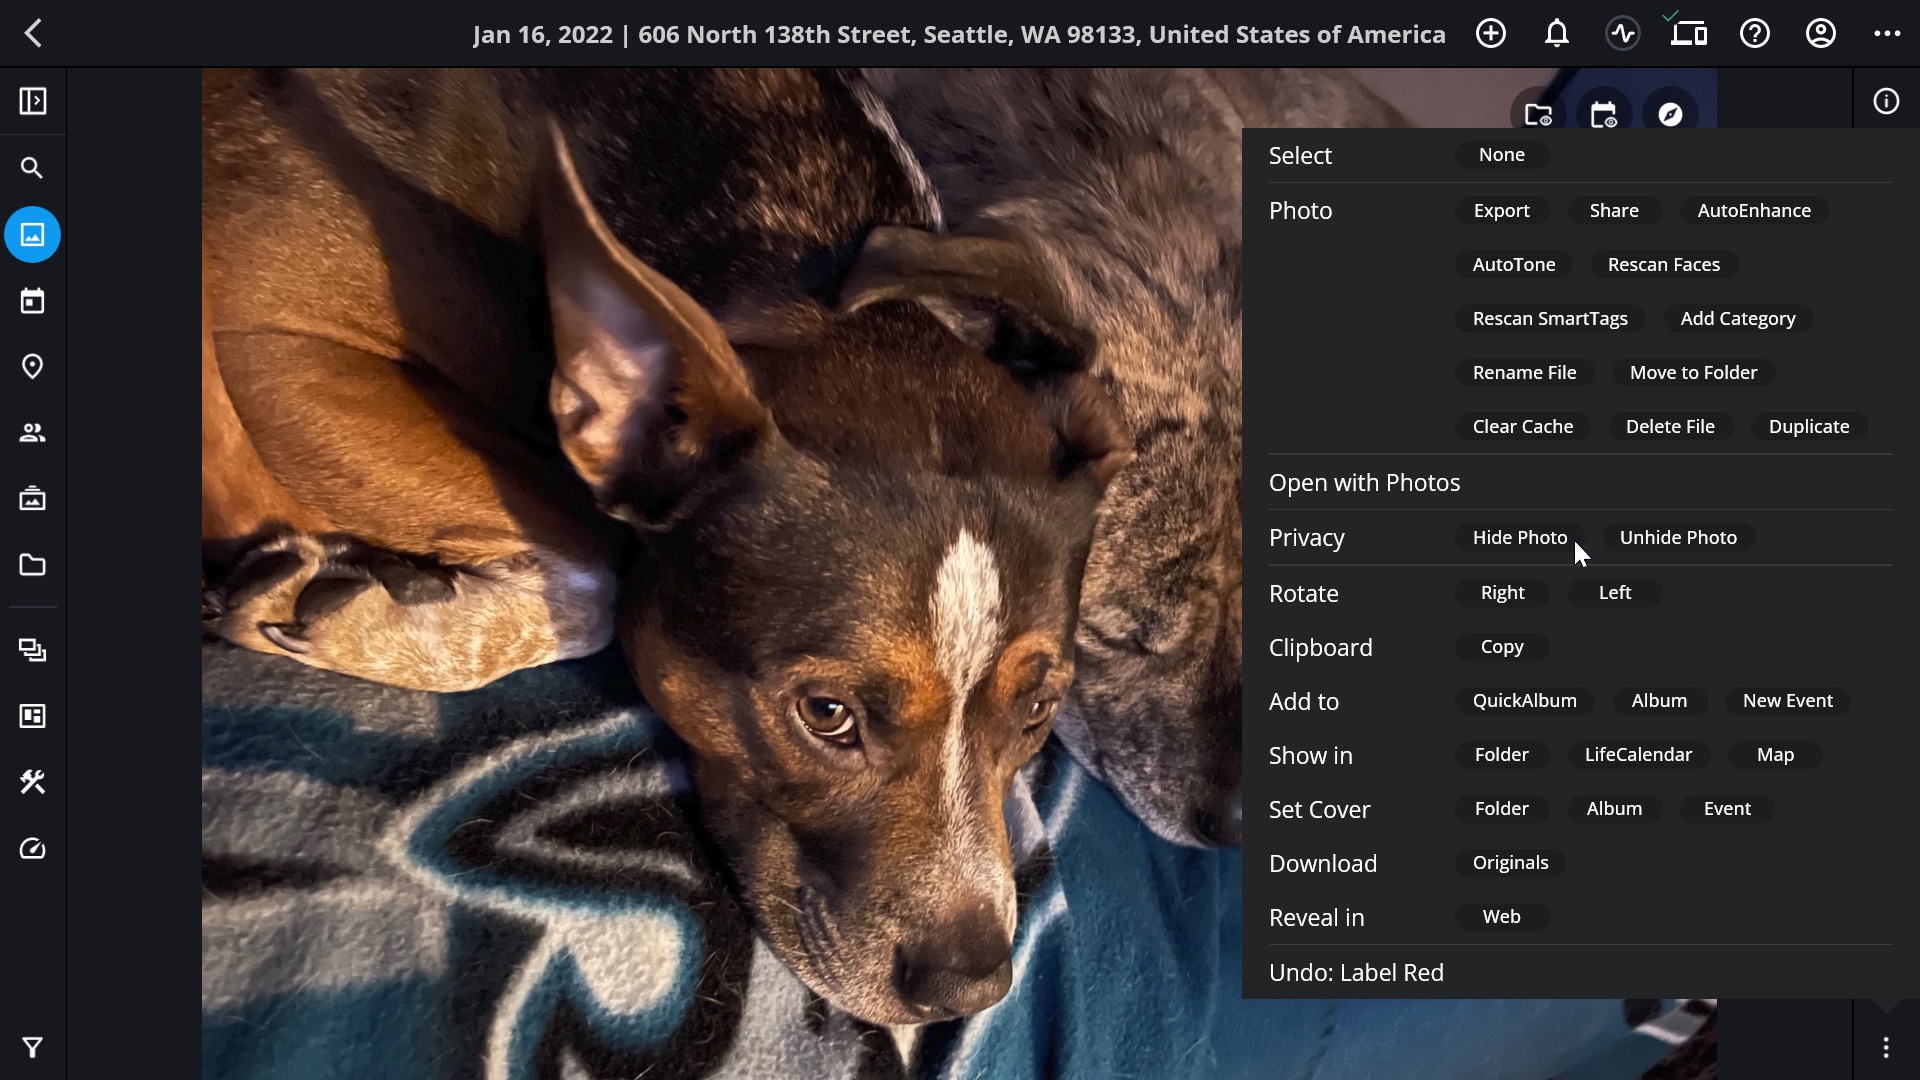Screen dimensions: 1920x1080
Task: Click Rename File
Action: pos(1524,373)
